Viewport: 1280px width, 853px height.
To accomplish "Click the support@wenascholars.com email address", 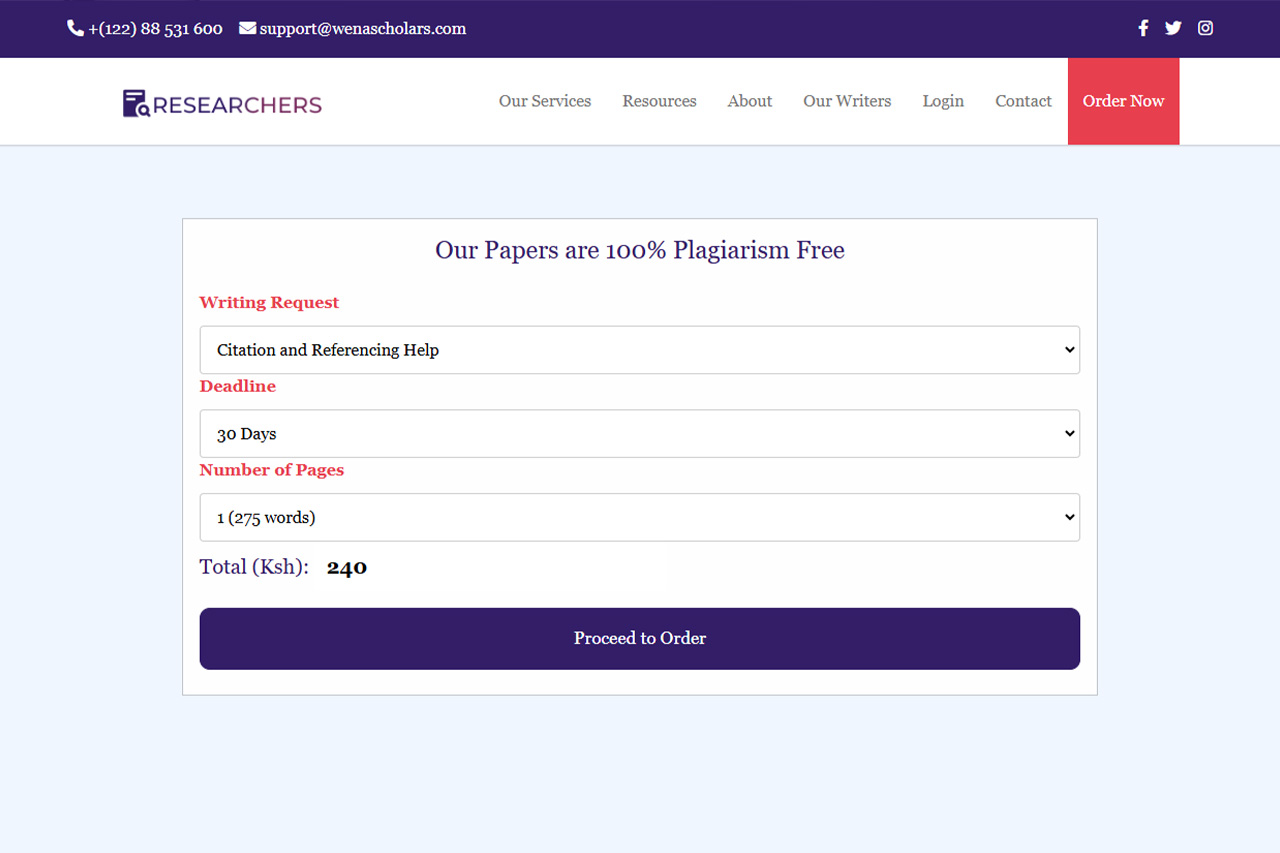I will coord(362,29).
